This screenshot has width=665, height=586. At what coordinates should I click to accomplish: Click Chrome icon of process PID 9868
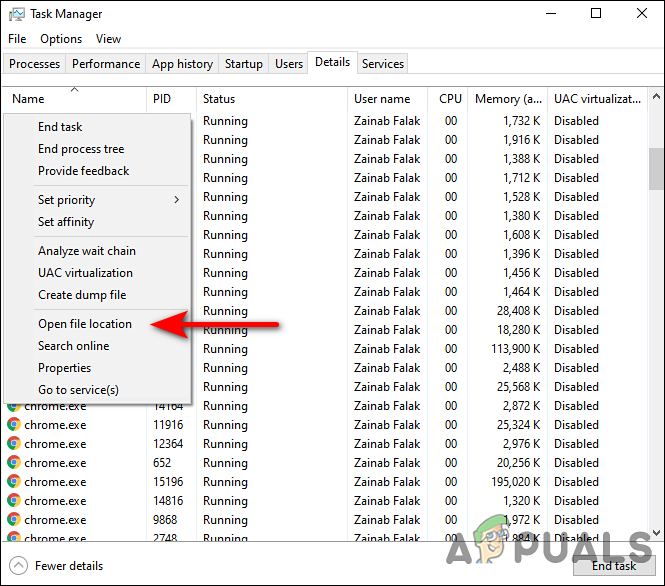click(14, 519)
